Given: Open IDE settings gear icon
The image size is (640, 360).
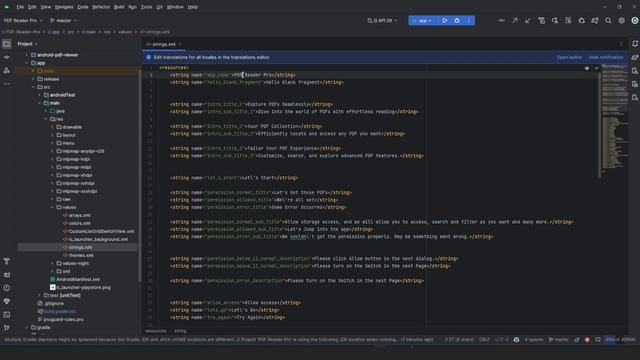Looking at the screenshot, I should [621, 20].
